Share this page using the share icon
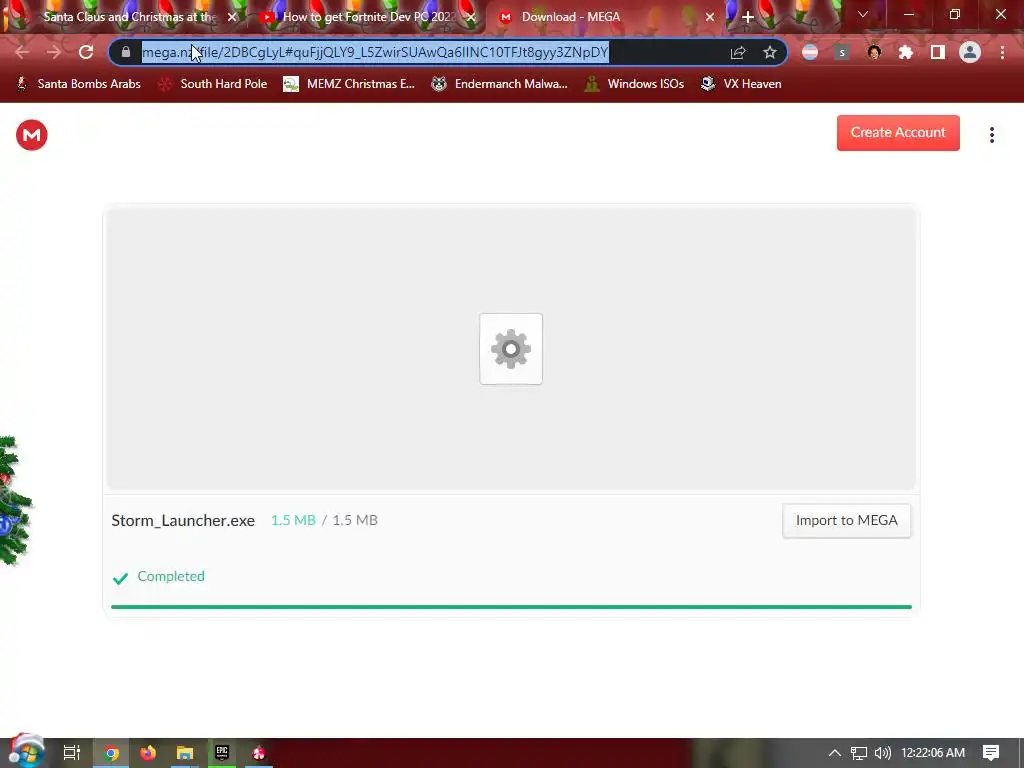This screenshot has height=768, width=1024. pyautogui.click(x=738, y=52)
